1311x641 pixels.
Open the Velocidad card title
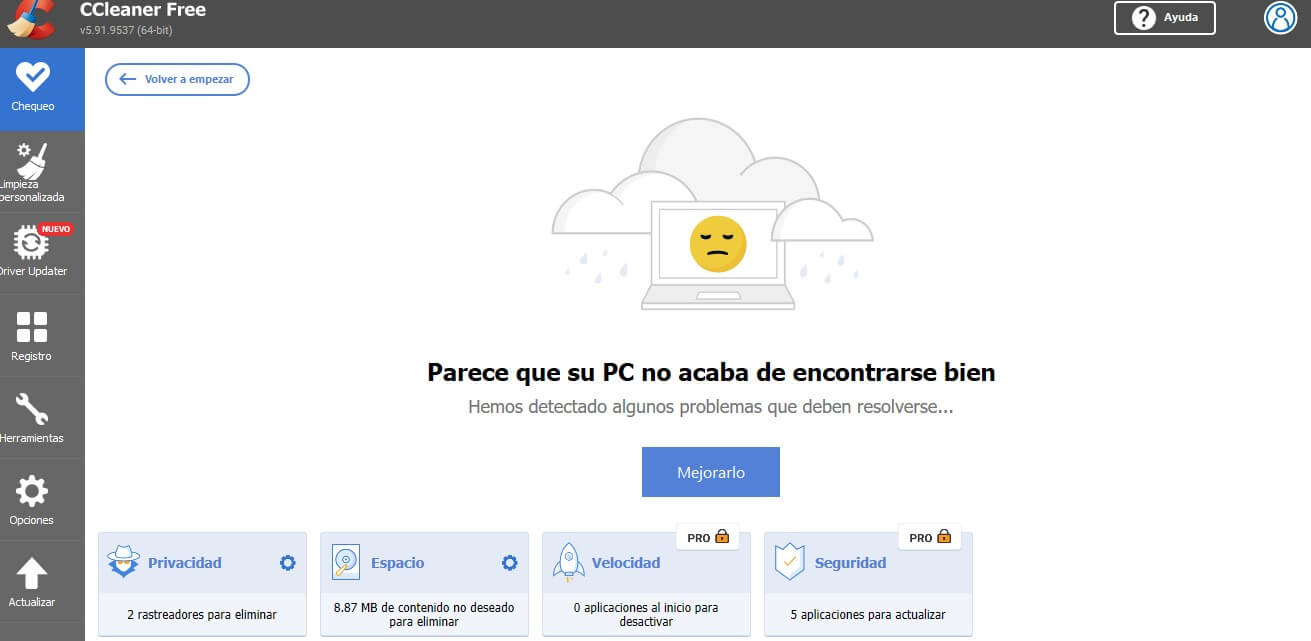[x=626, y=563]
